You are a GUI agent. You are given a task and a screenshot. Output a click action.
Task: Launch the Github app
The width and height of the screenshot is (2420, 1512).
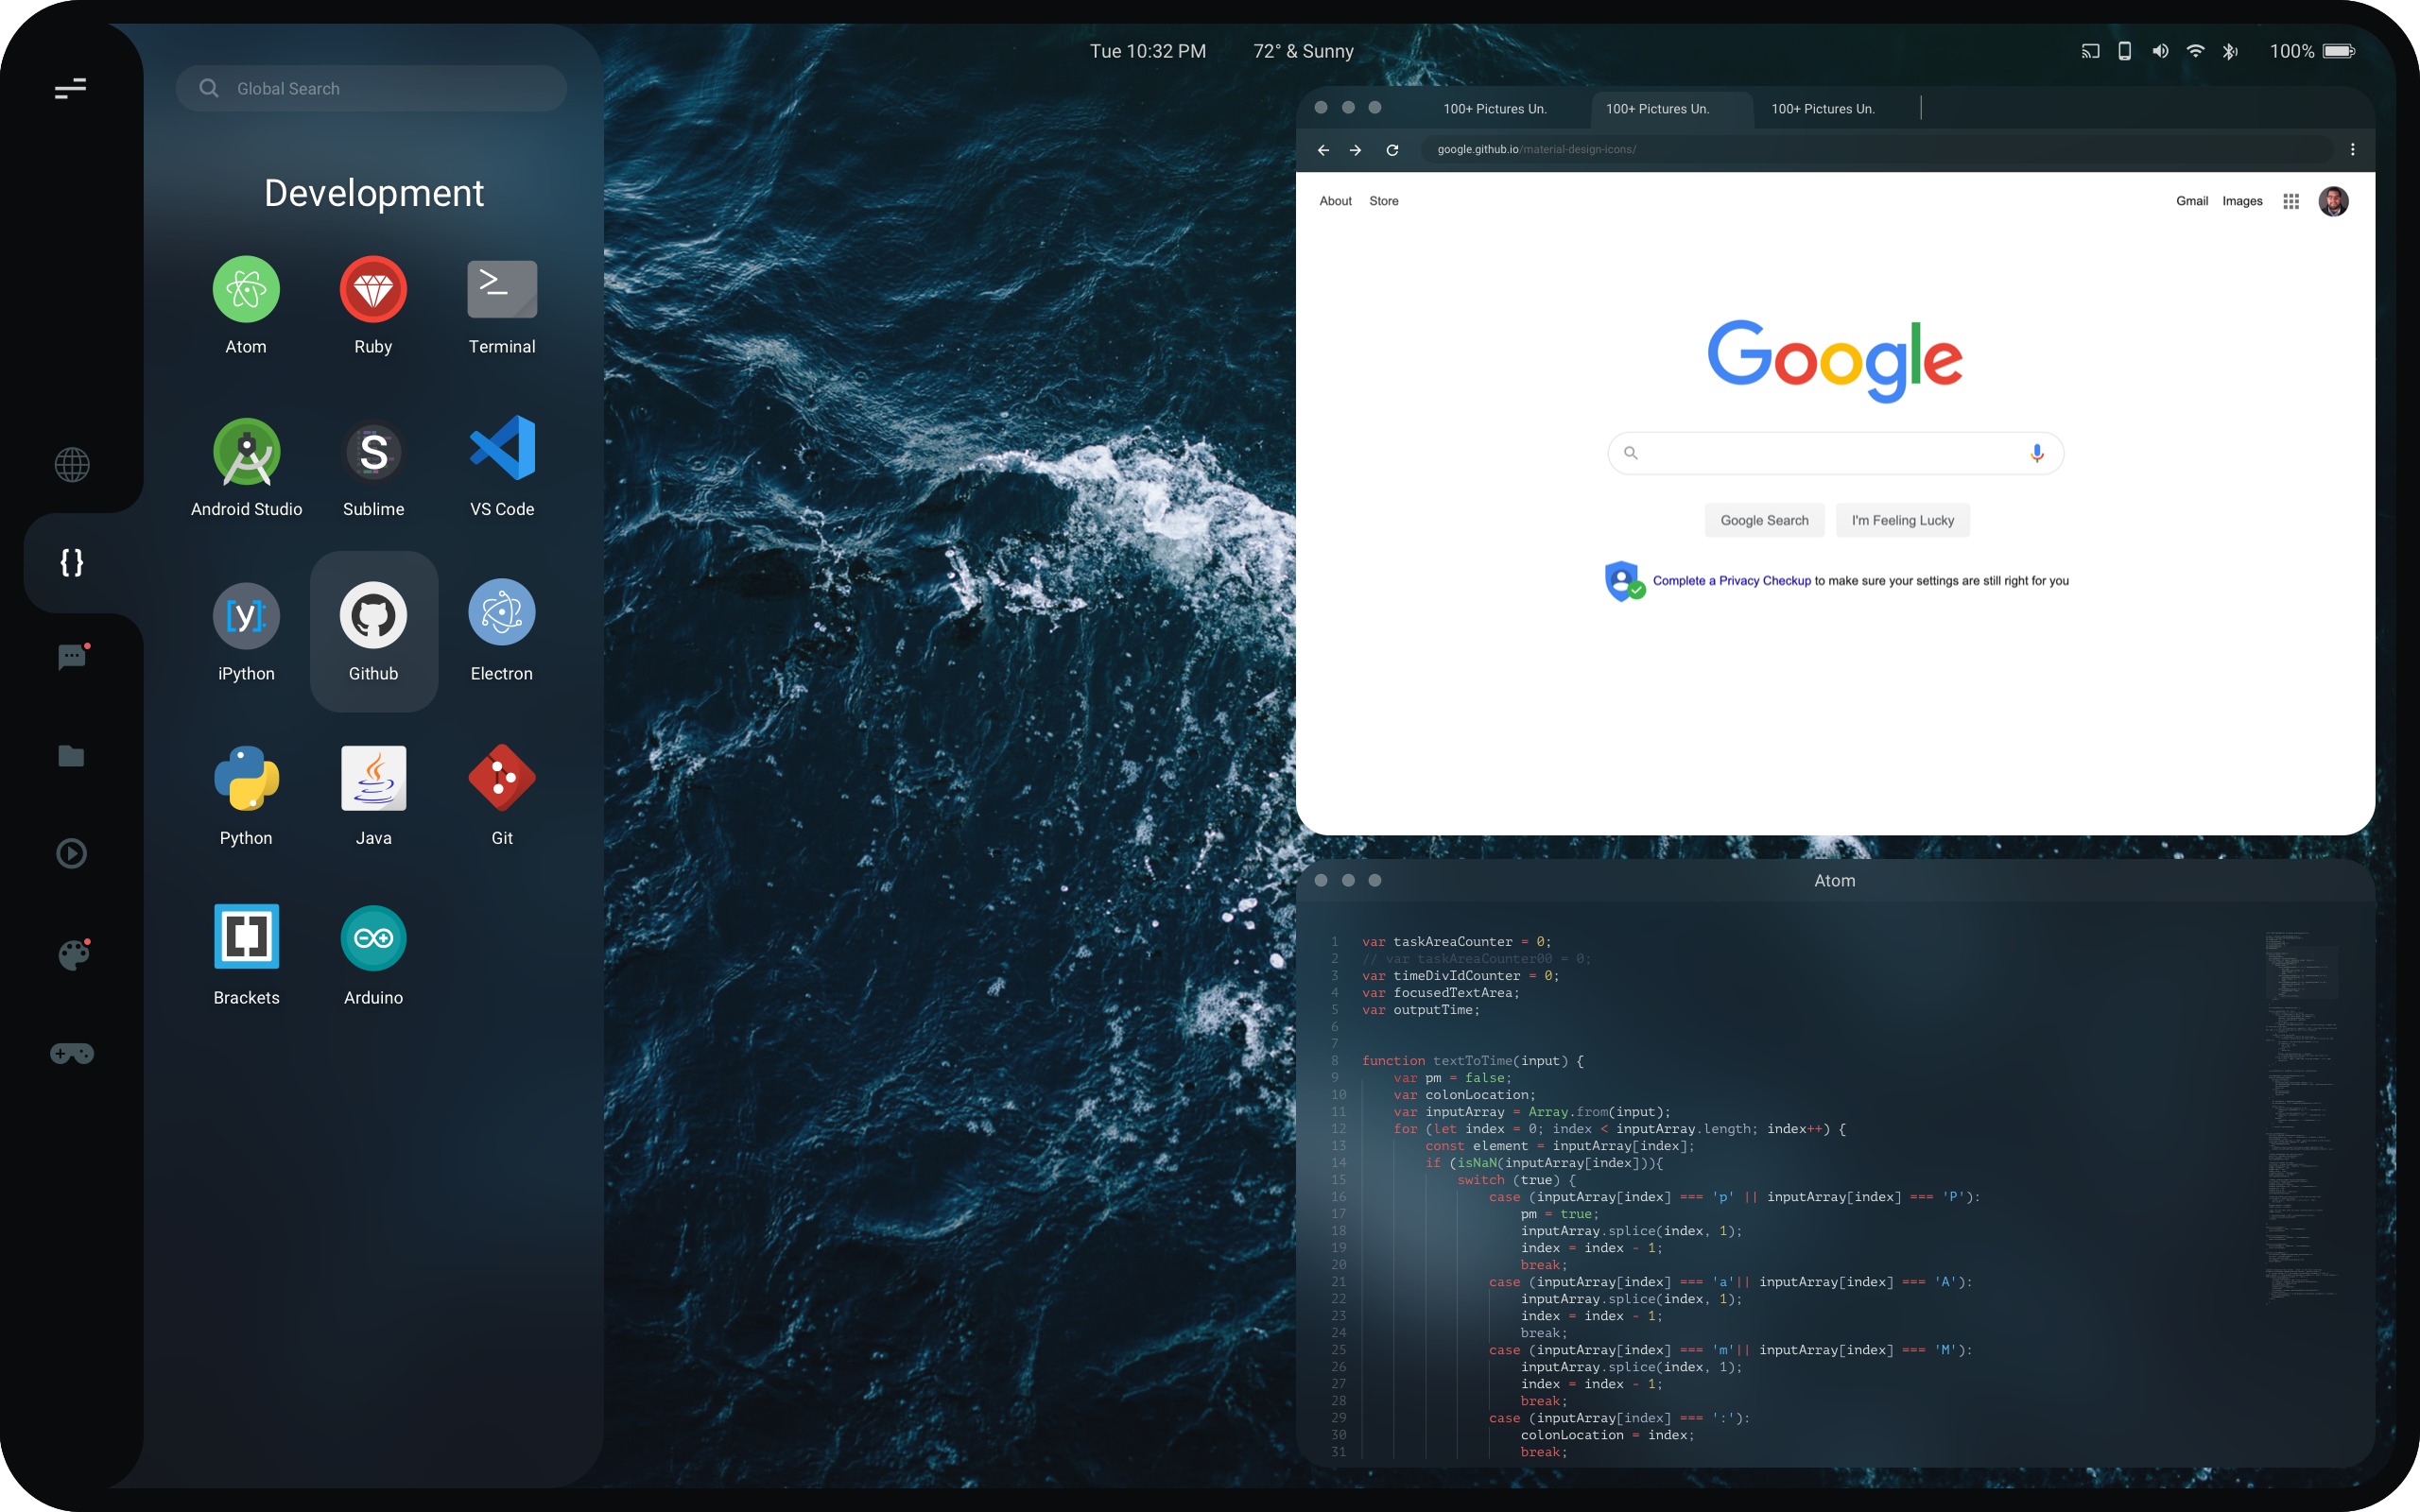tap(373, 616)
